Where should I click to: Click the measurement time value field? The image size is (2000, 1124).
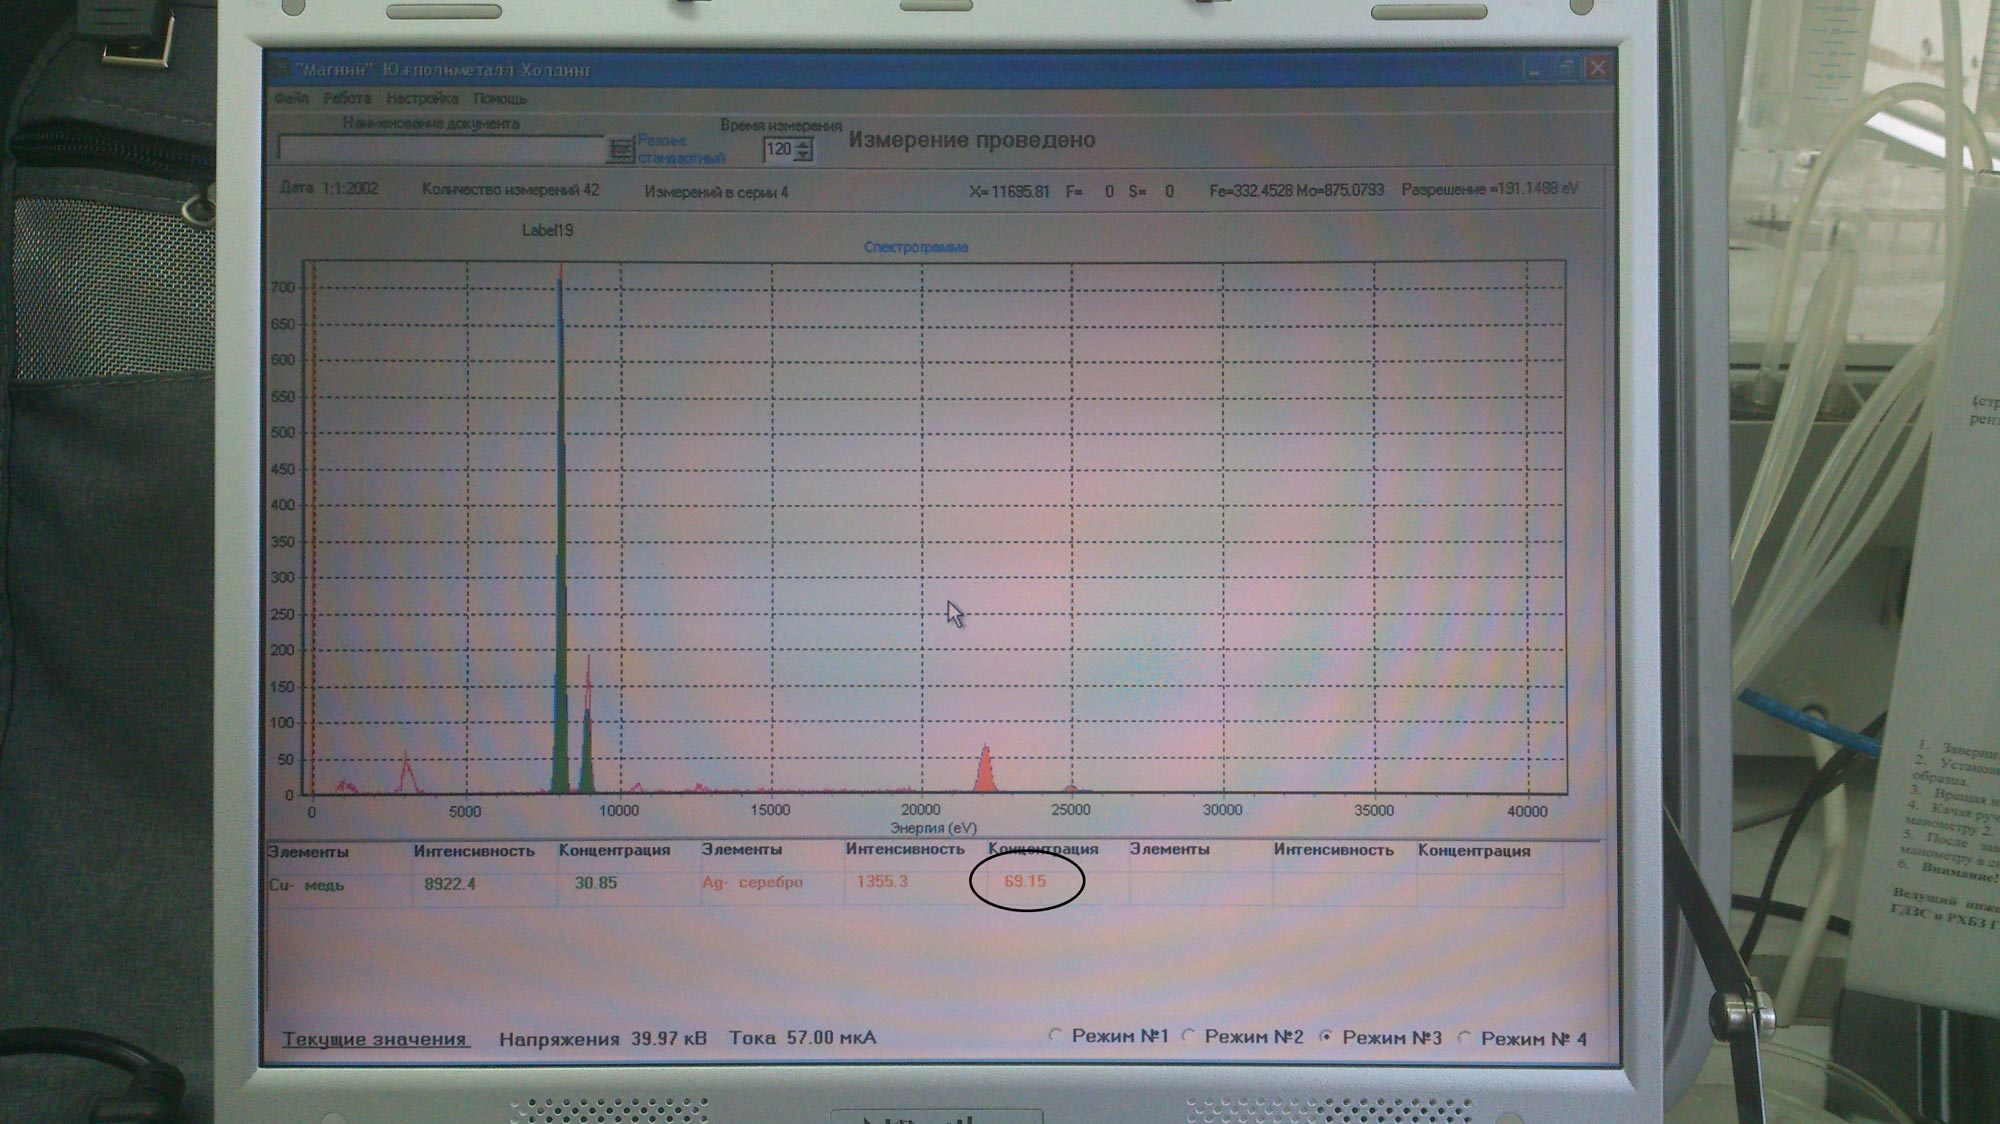[778, 150]
